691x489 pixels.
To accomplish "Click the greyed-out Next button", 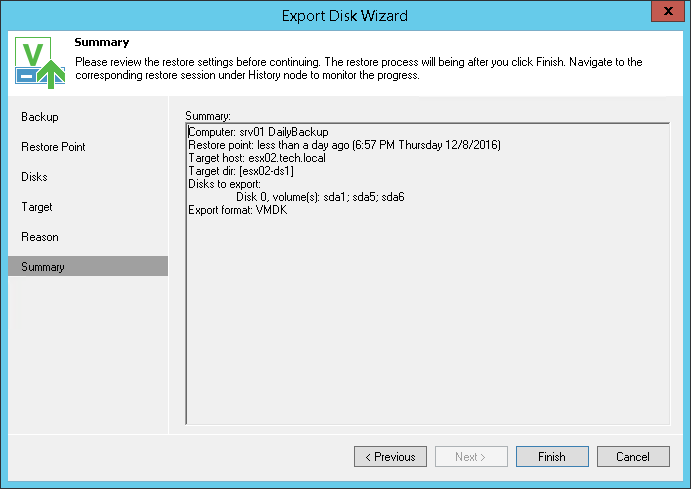I will 471,457.
